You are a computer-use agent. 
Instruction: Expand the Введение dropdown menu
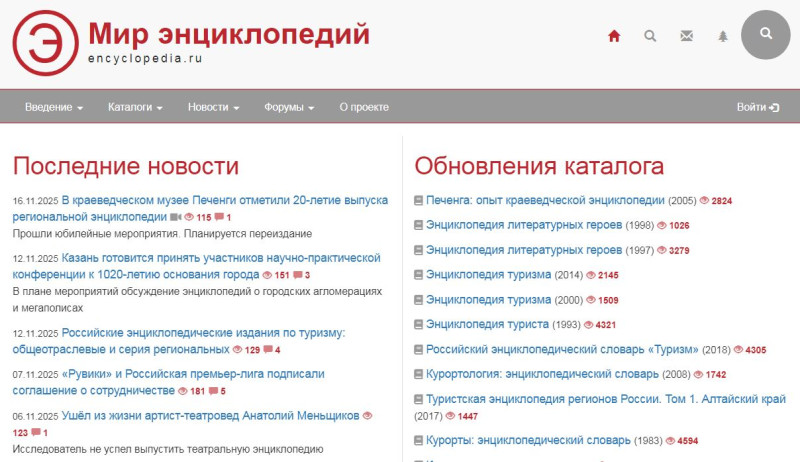[53, 107]
